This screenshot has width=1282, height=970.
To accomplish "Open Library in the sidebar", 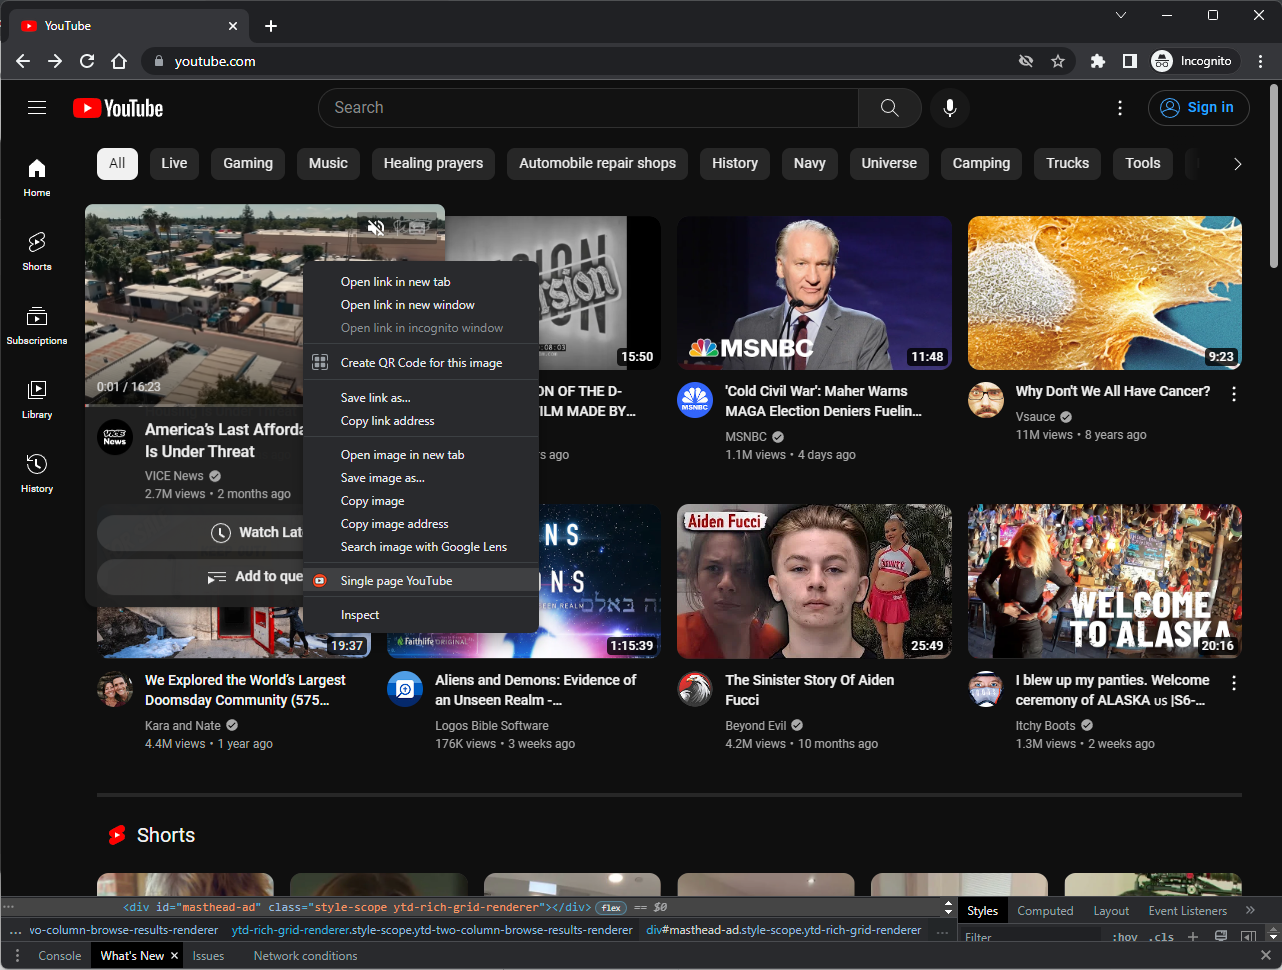I will coord(37,399).
